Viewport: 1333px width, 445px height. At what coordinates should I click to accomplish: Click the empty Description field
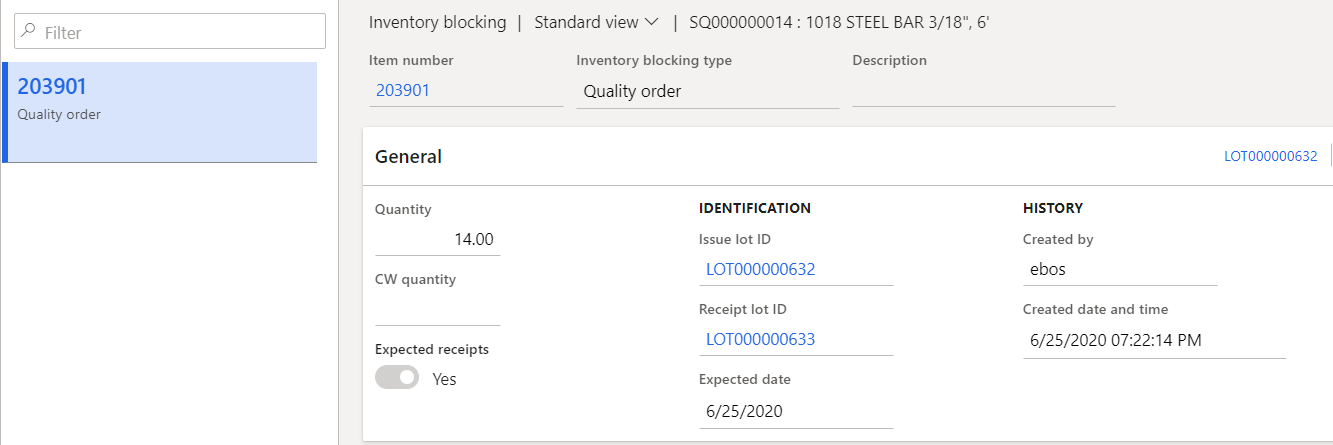tap(982, 91)
